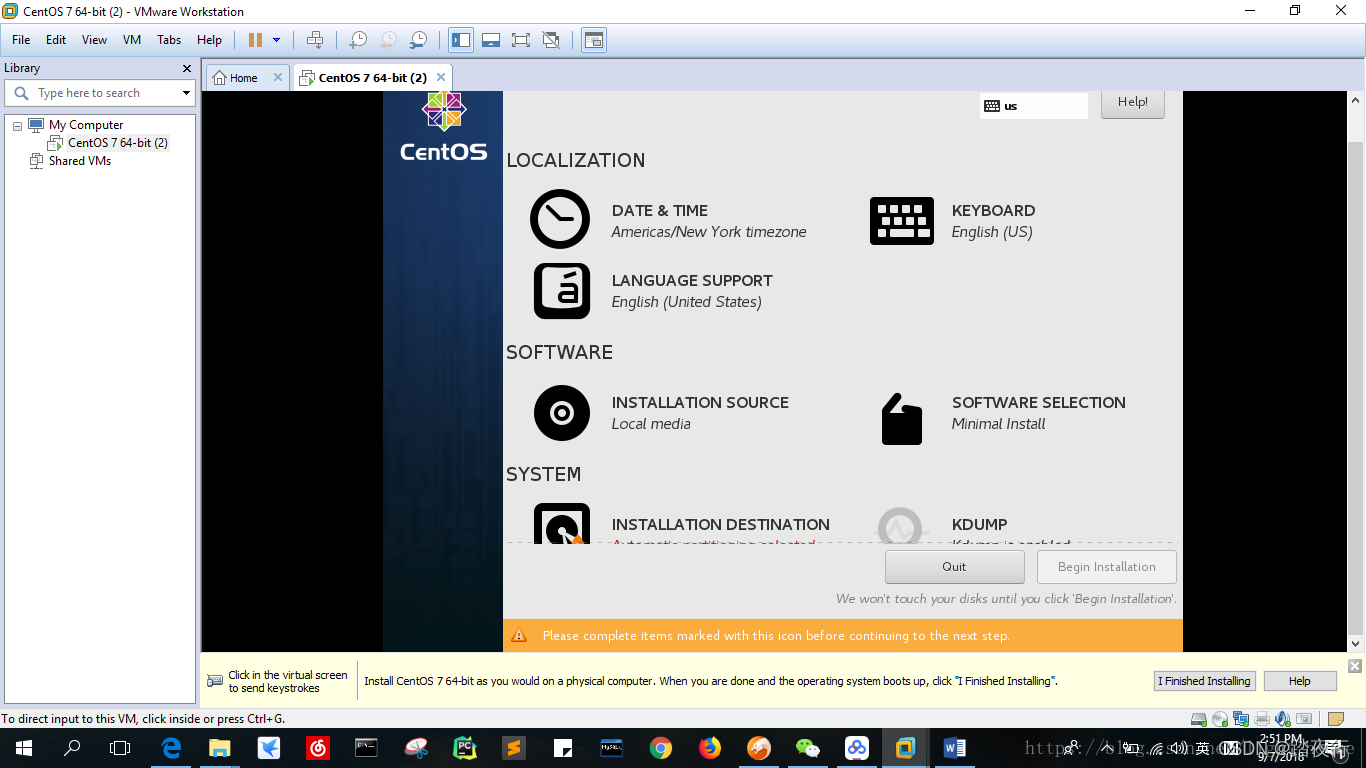The width and height of the screenshot is (1366, 768).
Task: Open the Language Support icon
Action: (x=562, y=291)
